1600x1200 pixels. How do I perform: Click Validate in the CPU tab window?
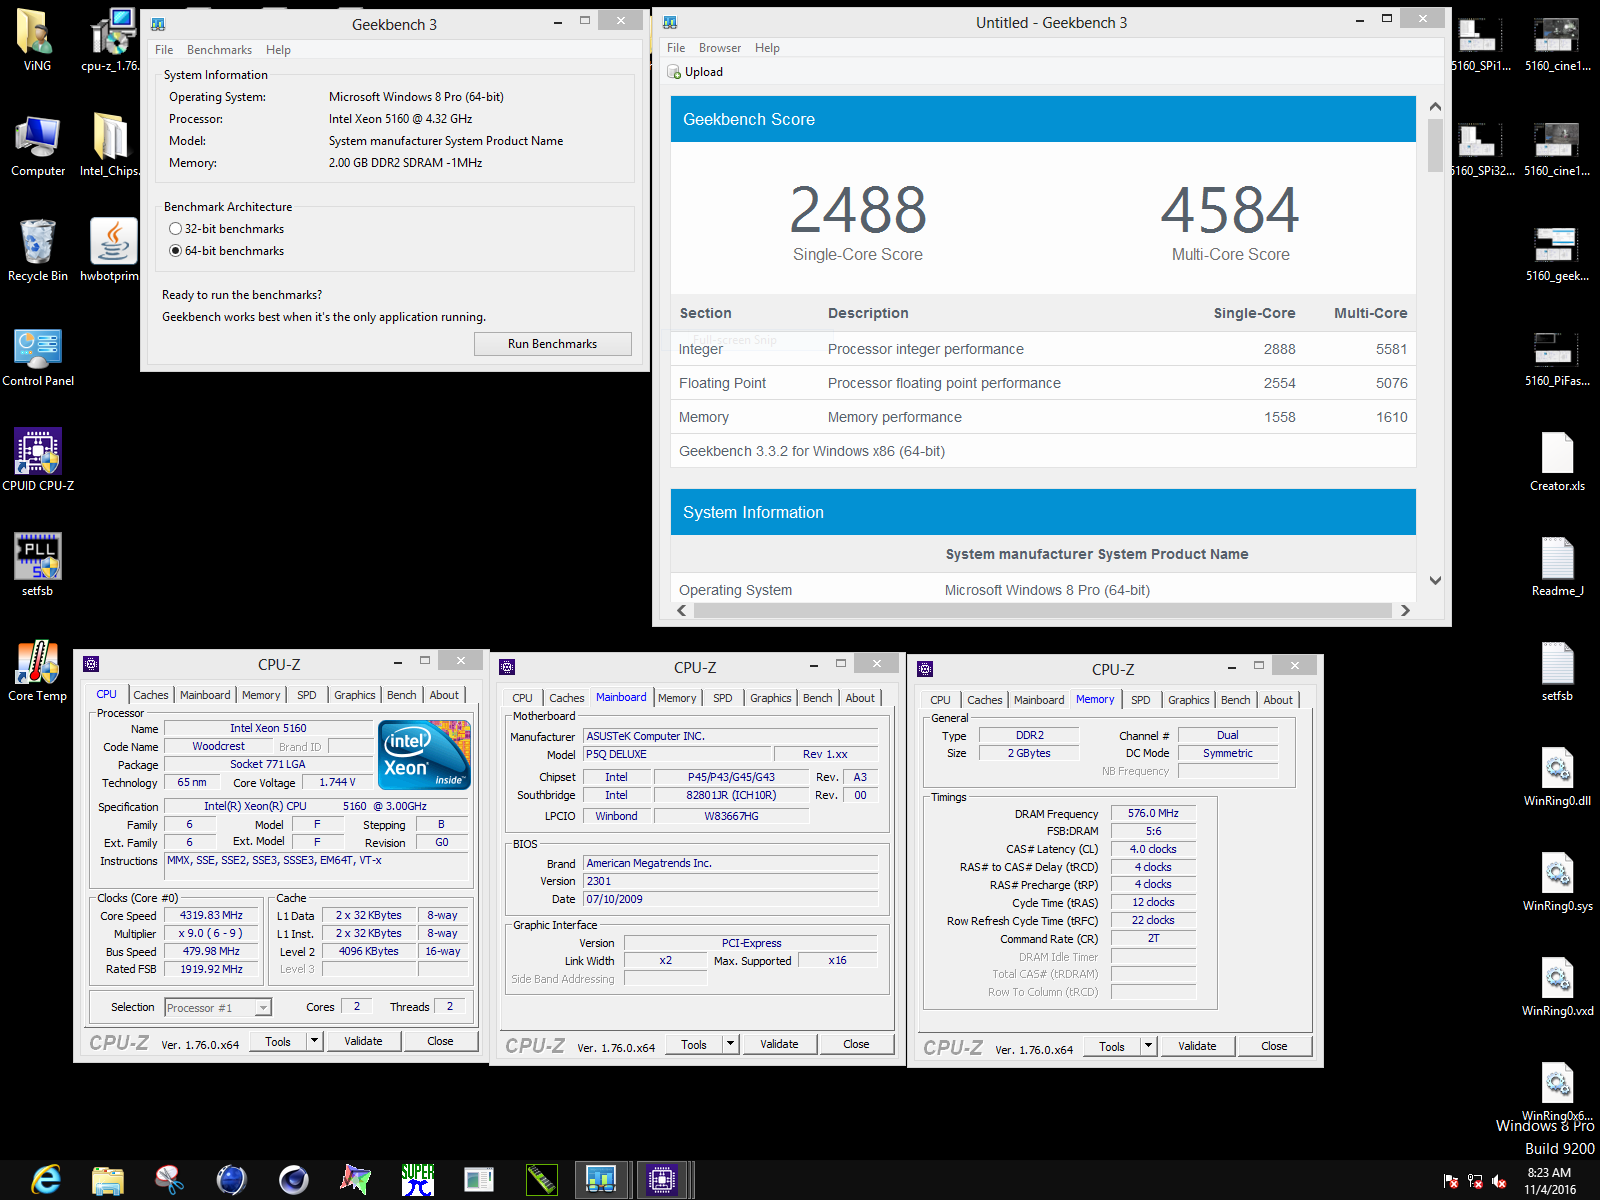tap(363, 1041)
